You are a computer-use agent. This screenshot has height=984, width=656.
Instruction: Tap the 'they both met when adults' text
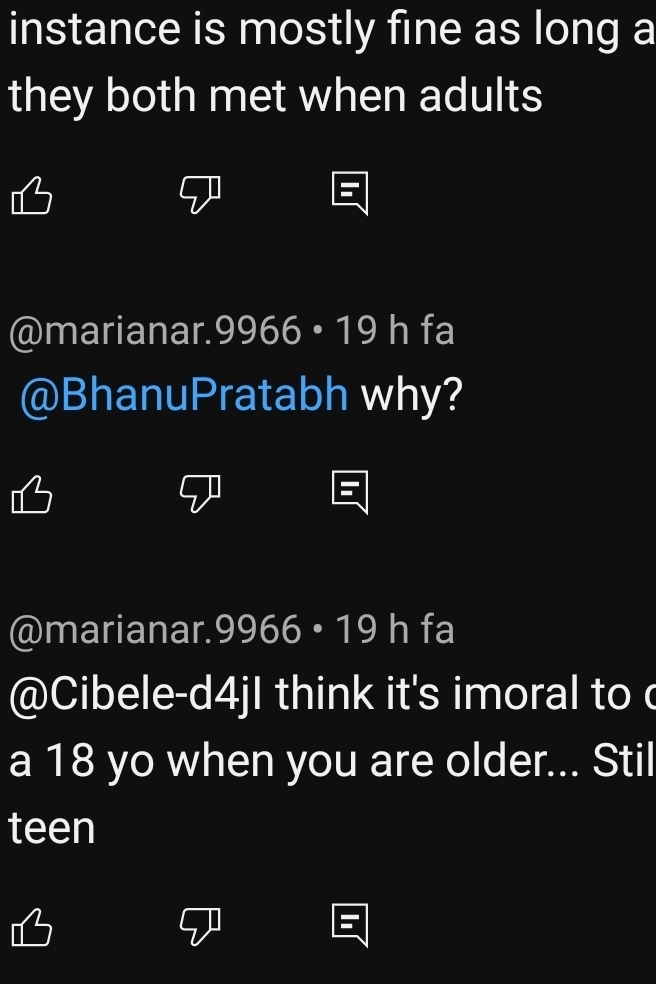pos(276,97)
